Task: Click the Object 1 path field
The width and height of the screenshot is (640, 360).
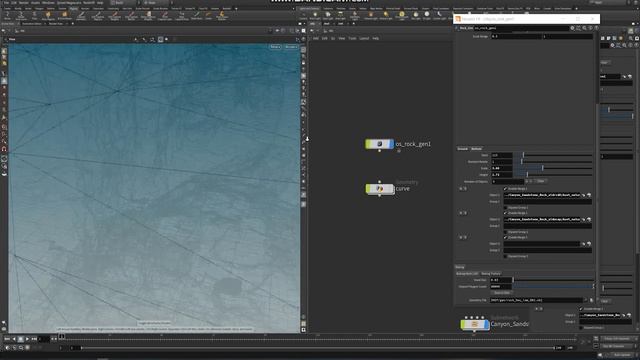Action: coord(542,195)
